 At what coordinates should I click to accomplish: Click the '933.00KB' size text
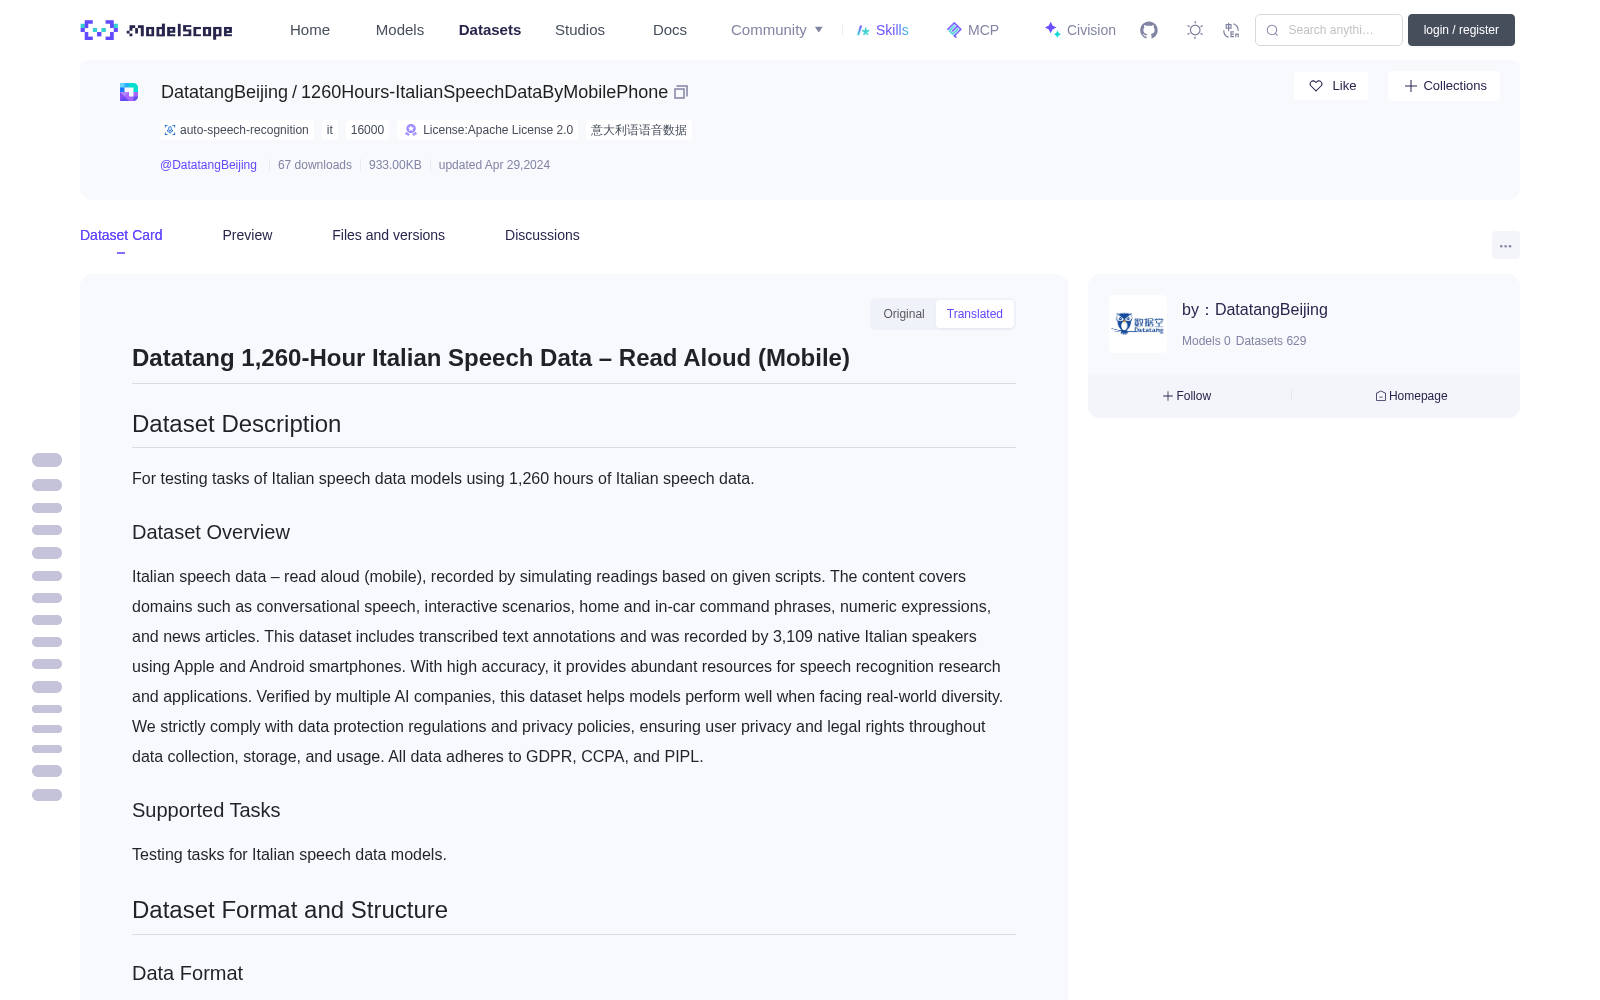click(395, 165)
